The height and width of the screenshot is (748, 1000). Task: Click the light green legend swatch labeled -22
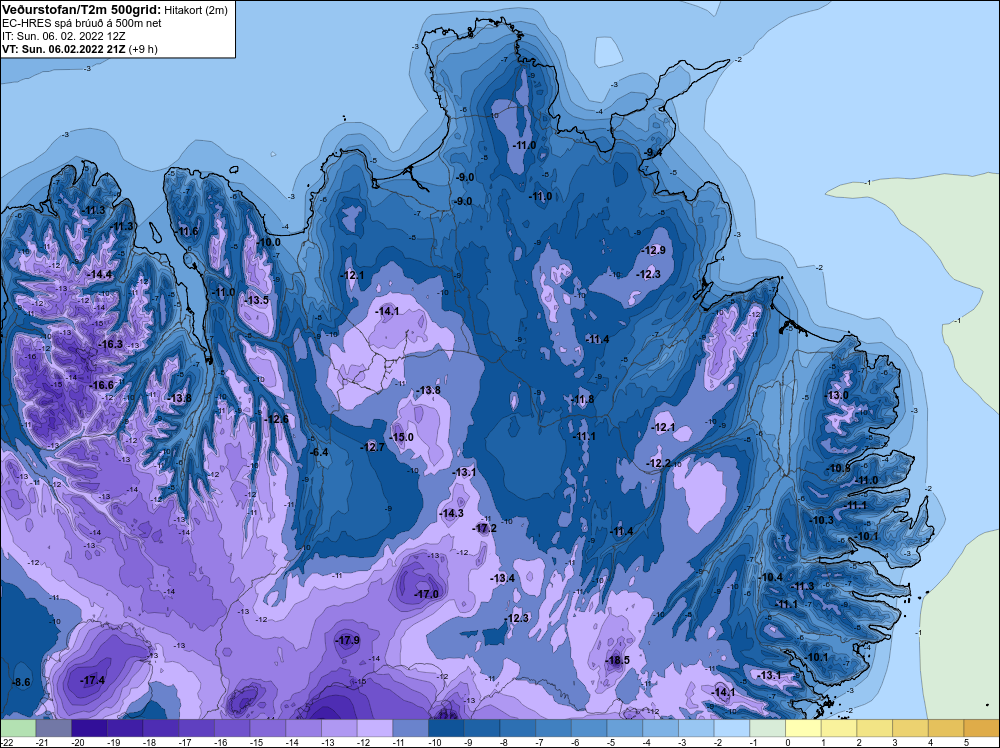pyautogui.click(x=18, y=728)
